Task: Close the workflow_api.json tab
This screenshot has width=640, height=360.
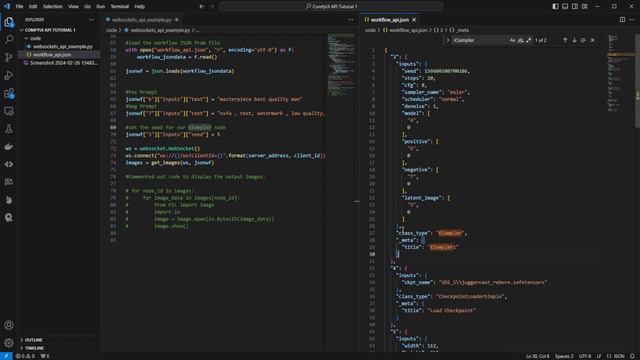Action: pyautogui.click(x=414, y=20)
